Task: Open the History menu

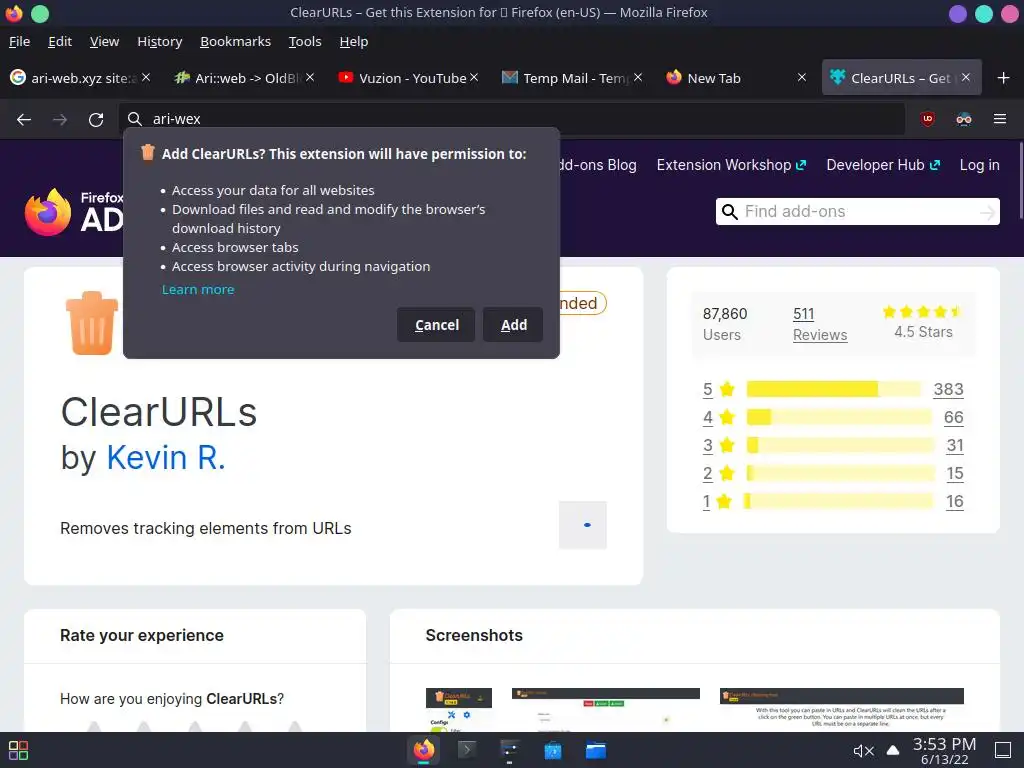Action: click(x=159, y=41)
